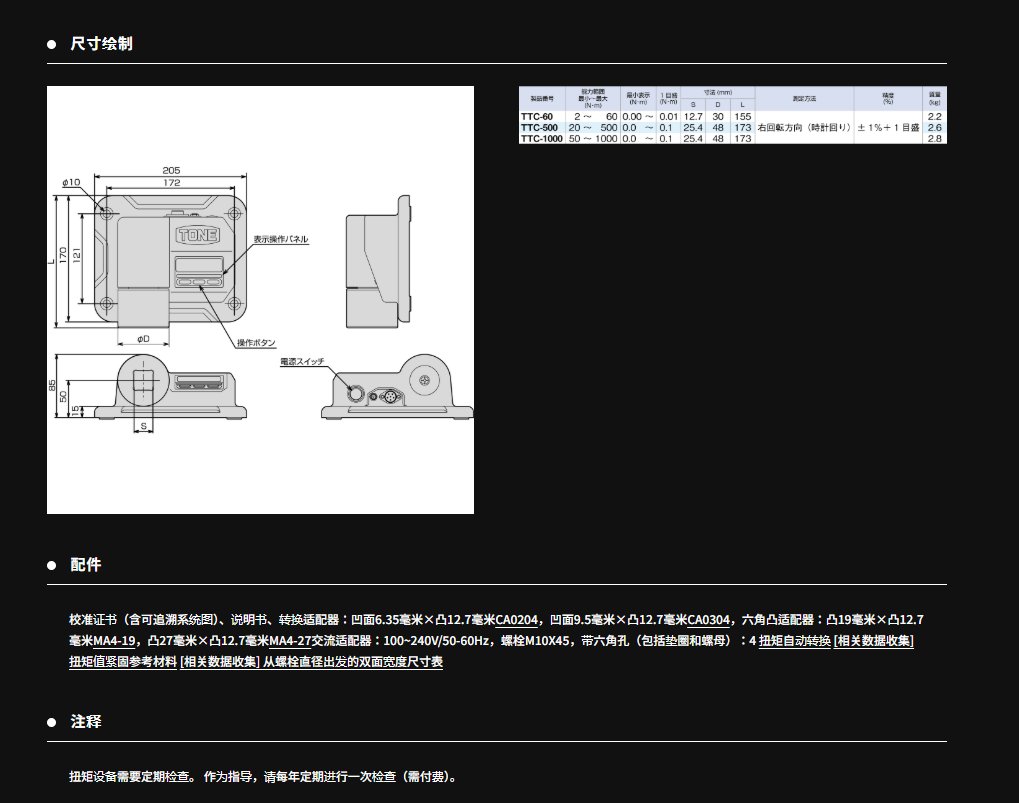Click the MA4-19 hex adapter link
This screenshot has width=1019, height=803.
tap(115, 641)
